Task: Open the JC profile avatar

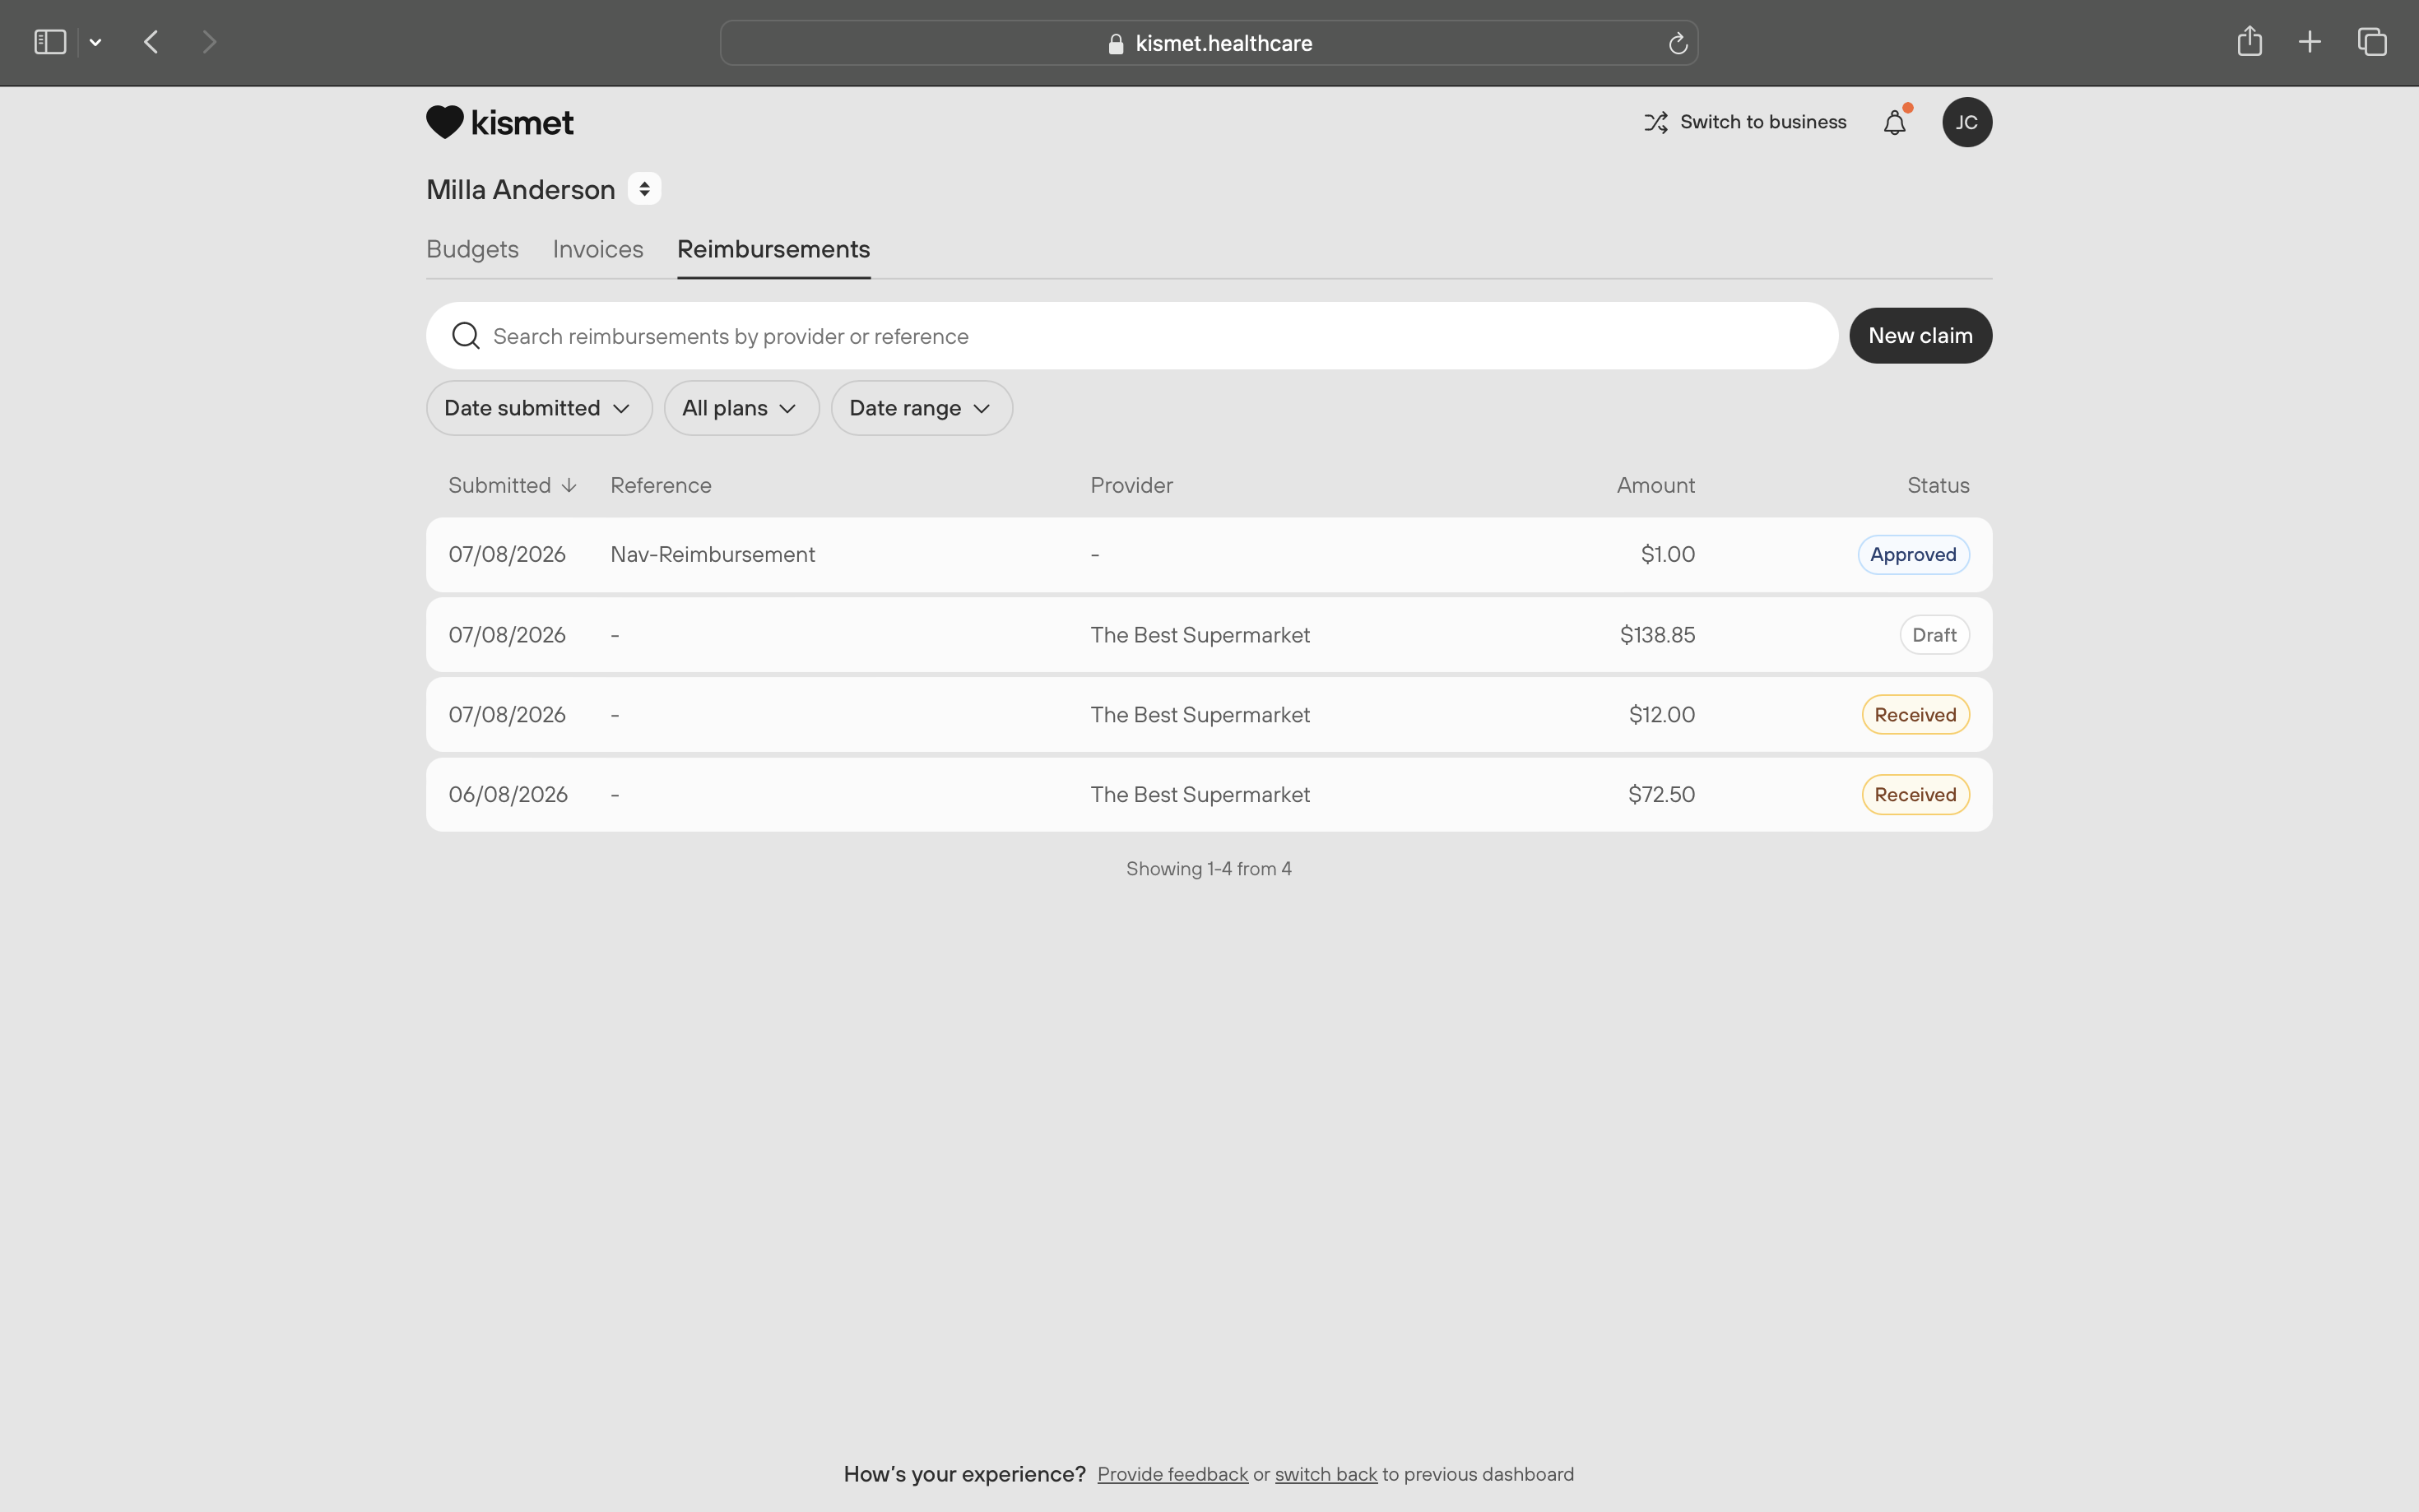Action: point(1966,122)
